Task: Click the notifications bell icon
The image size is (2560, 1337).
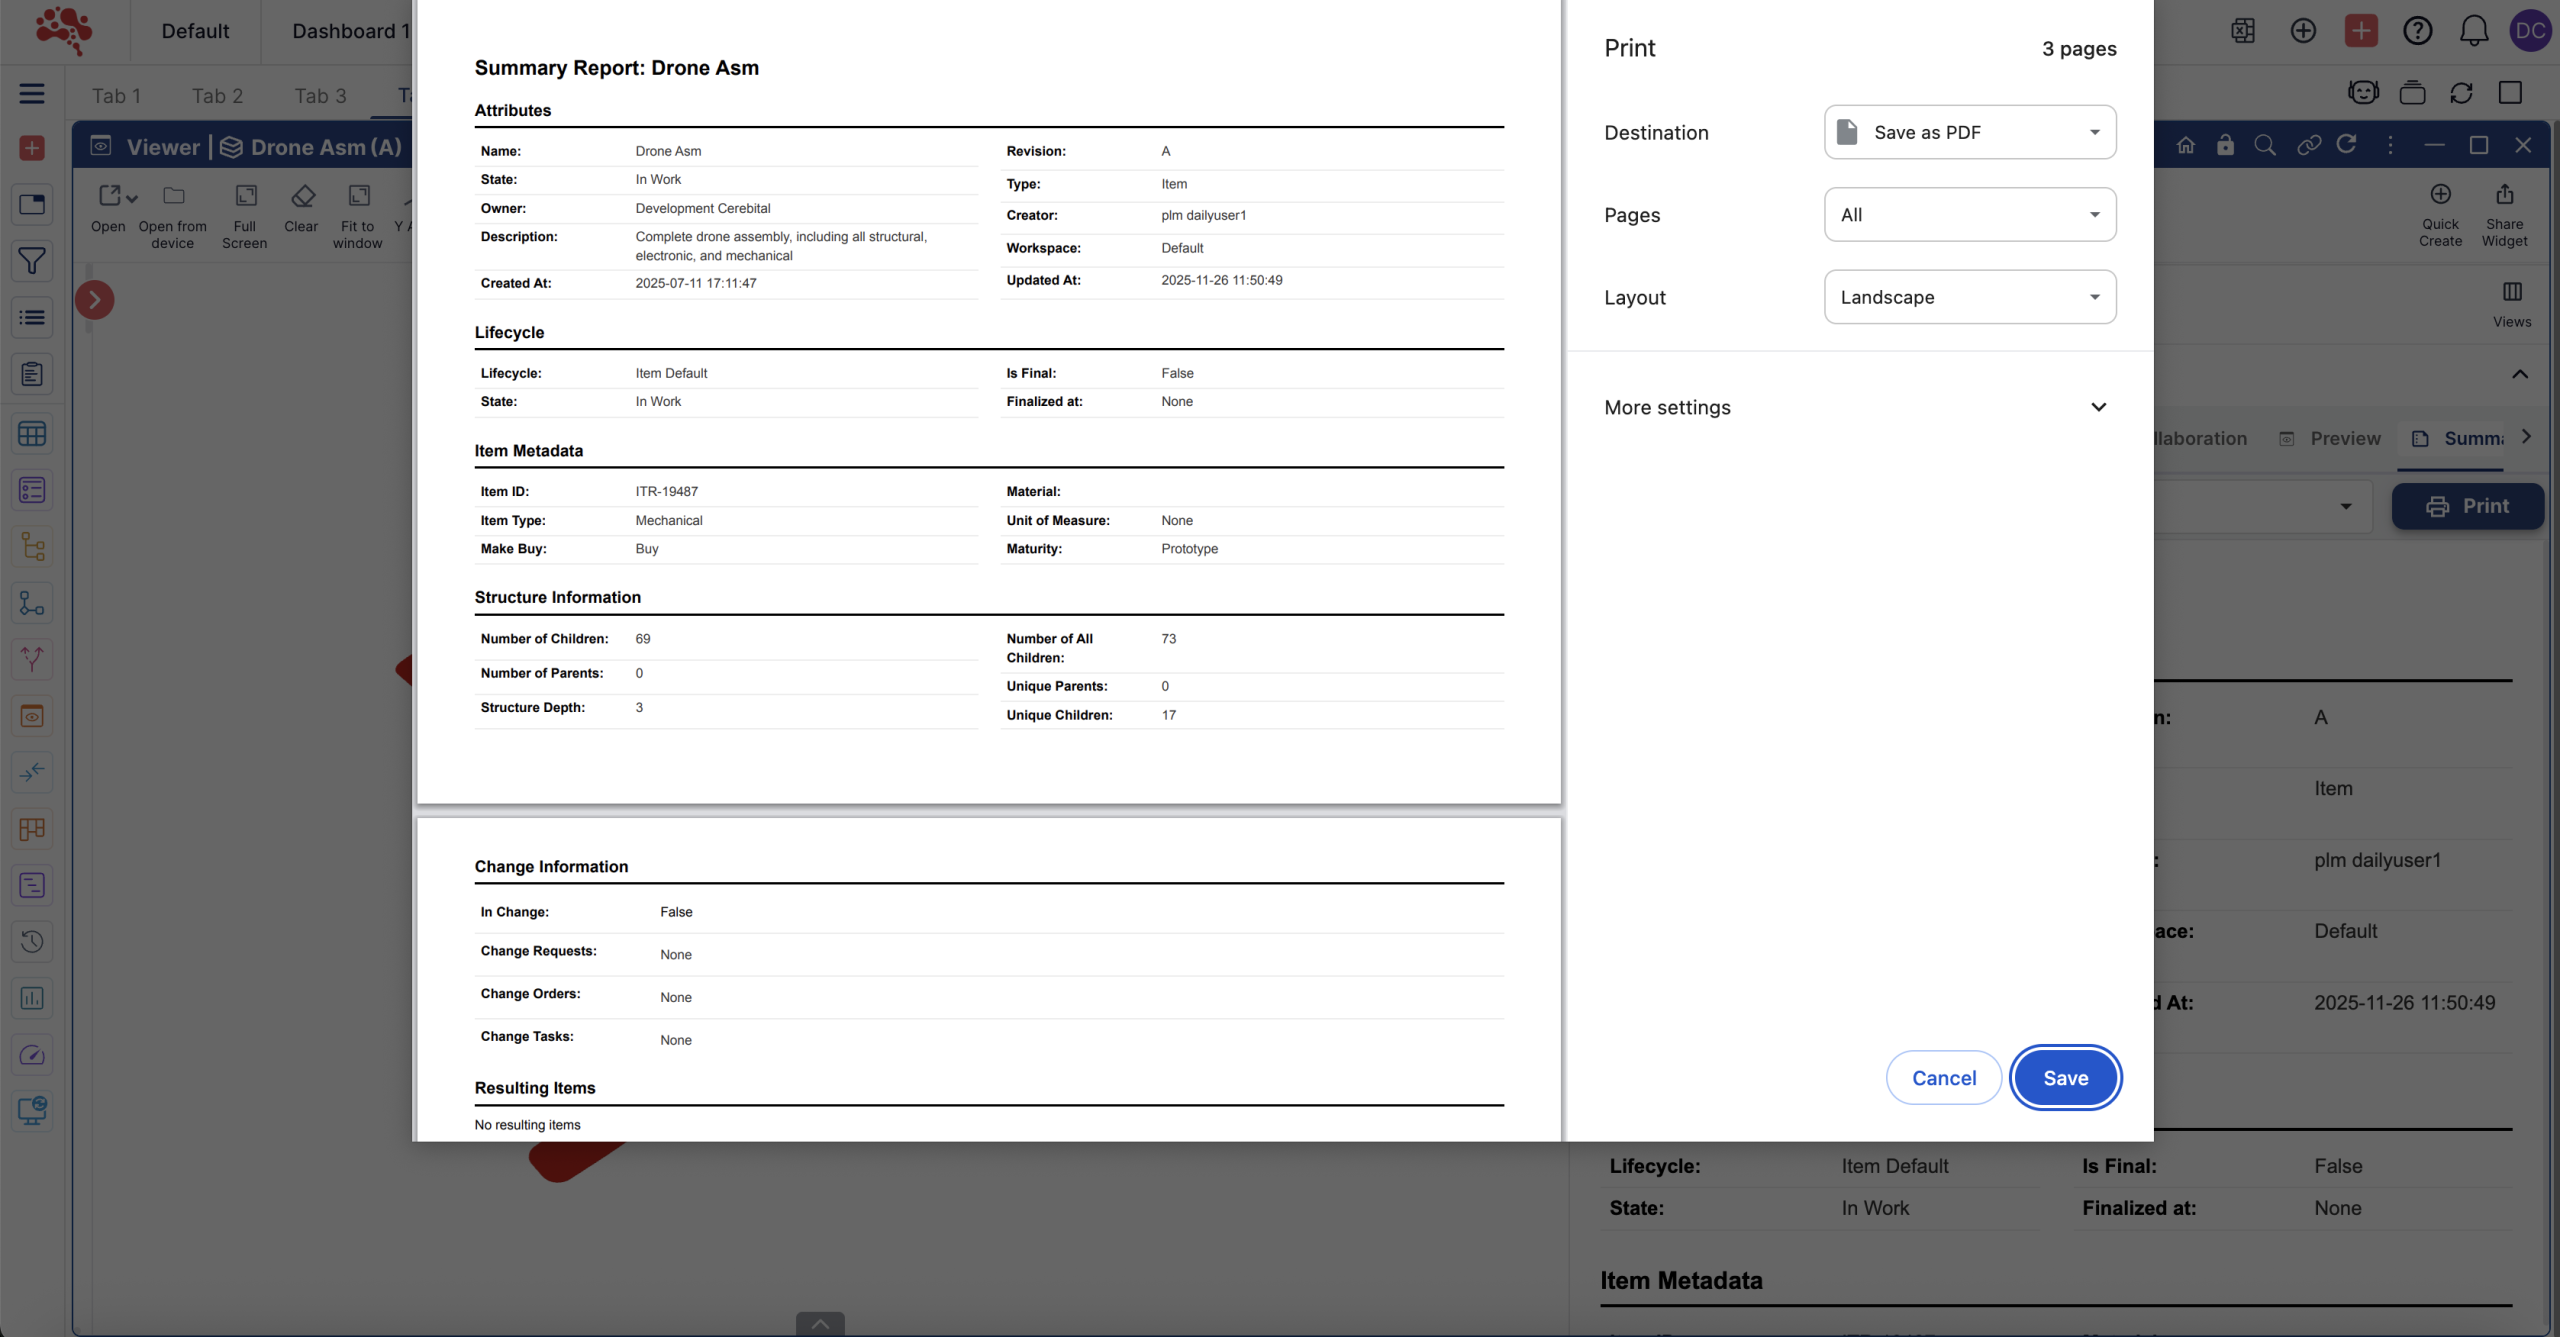Action: tap(2474, 31)
